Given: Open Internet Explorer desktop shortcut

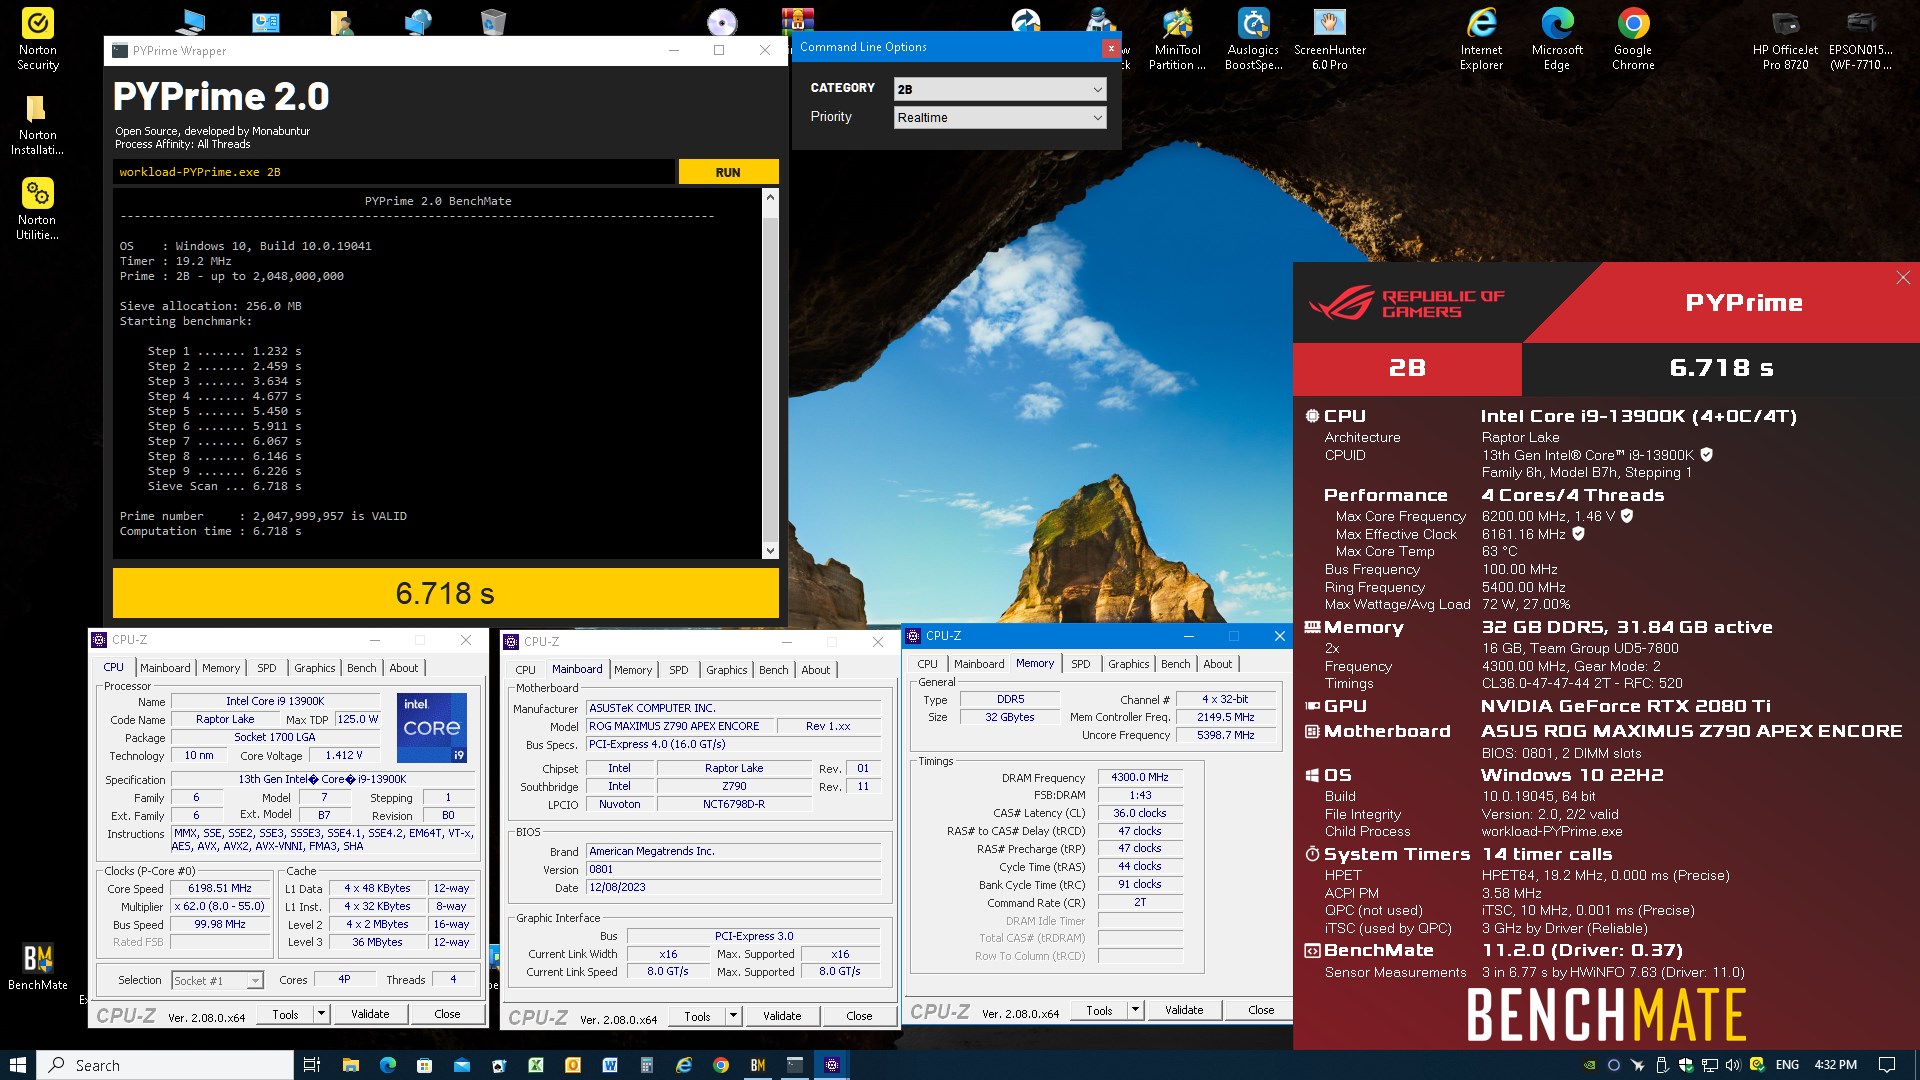Looking at the screenshot, I should [1481, 40].
